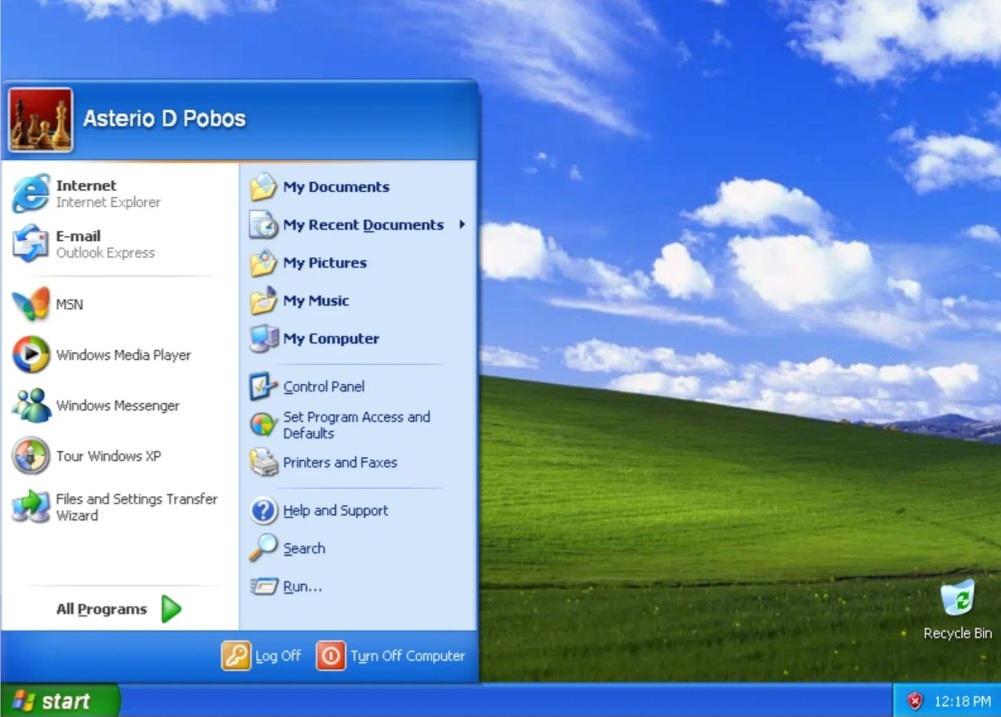Click the My Recent Documents icon

tap(263, 225)
